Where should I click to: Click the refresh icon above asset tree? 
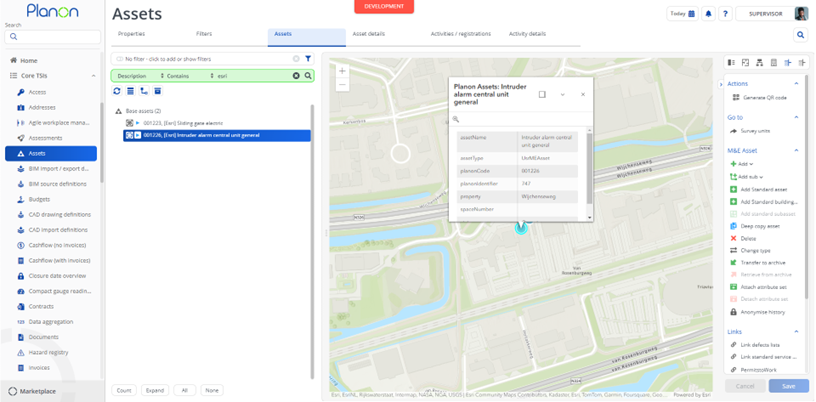(117, 91)
